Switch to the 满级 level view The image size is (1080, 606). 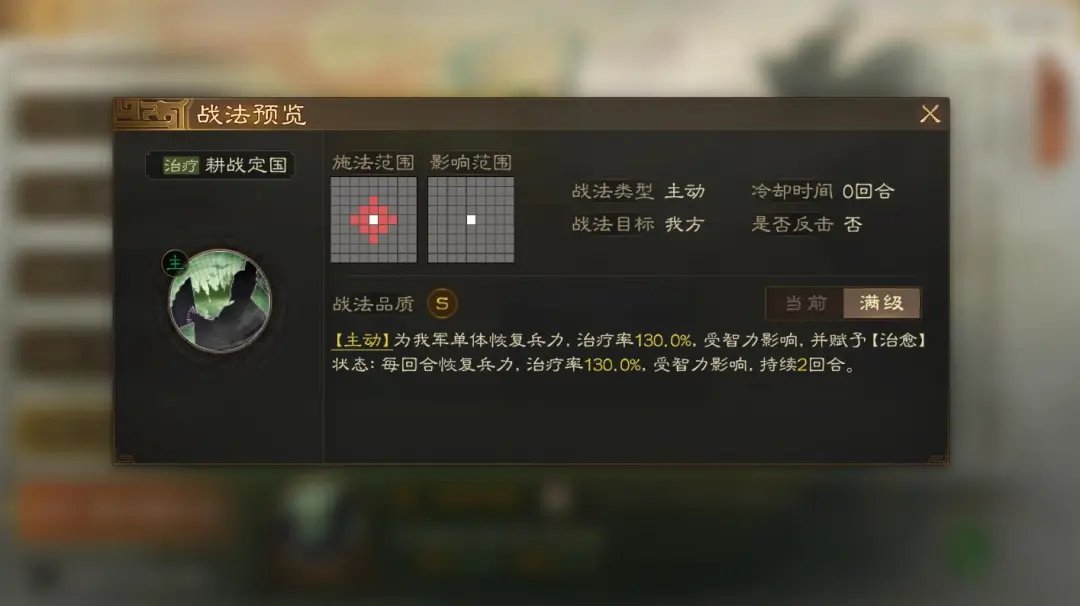[x=882, y=303]
